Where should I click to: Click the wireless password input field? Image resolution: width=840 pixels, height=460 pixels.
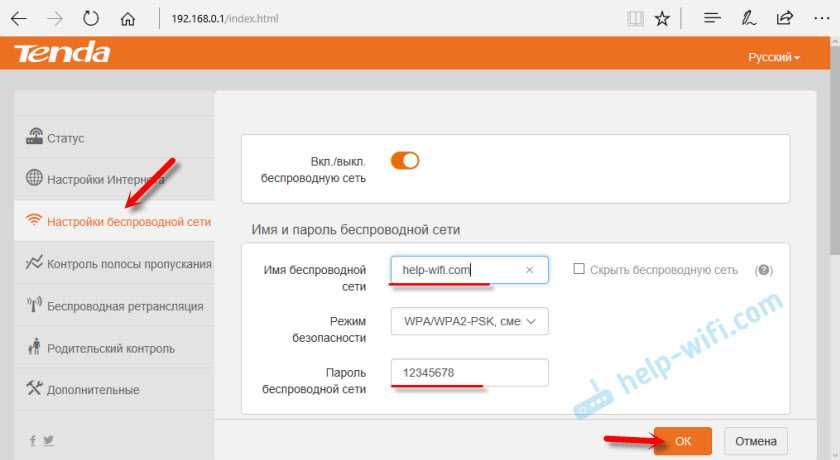point(469,373)
